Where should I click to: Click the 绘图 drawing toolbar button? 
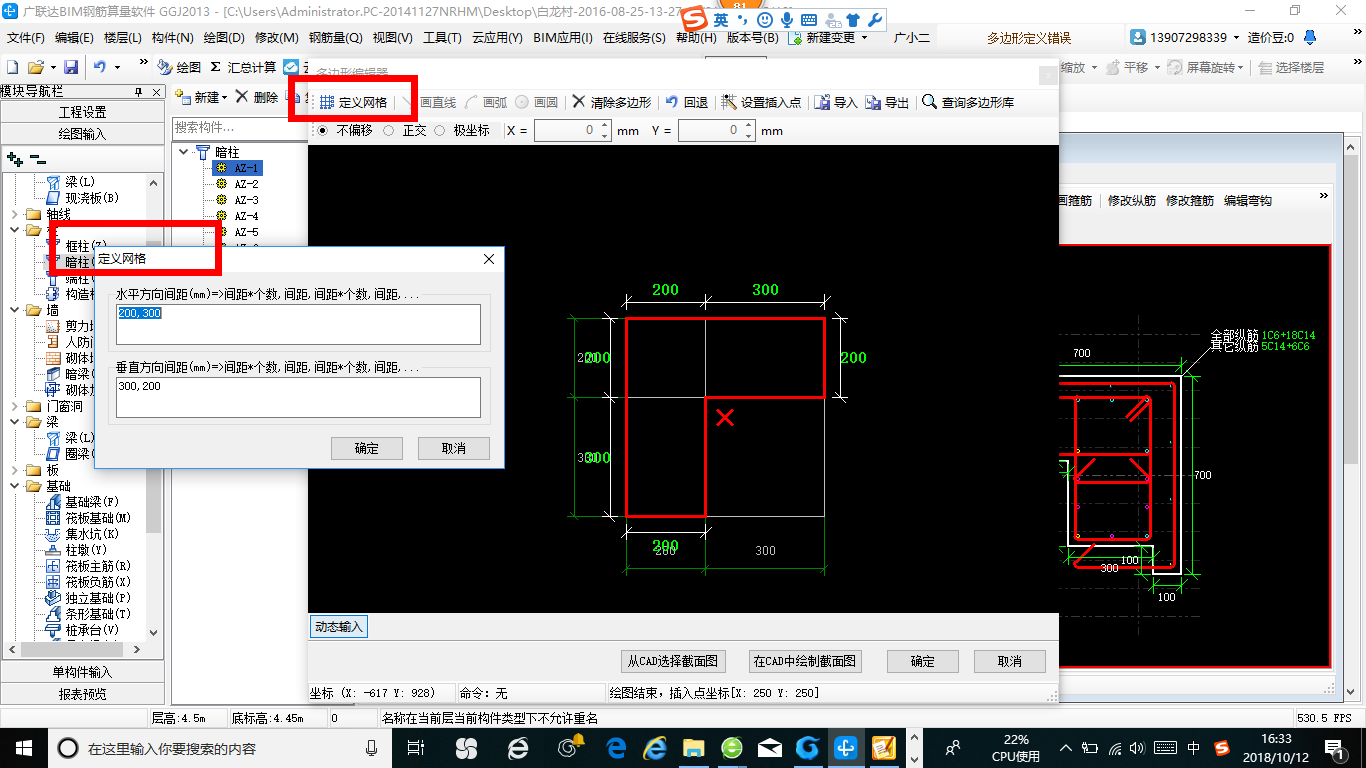click(x=179, y=67)
